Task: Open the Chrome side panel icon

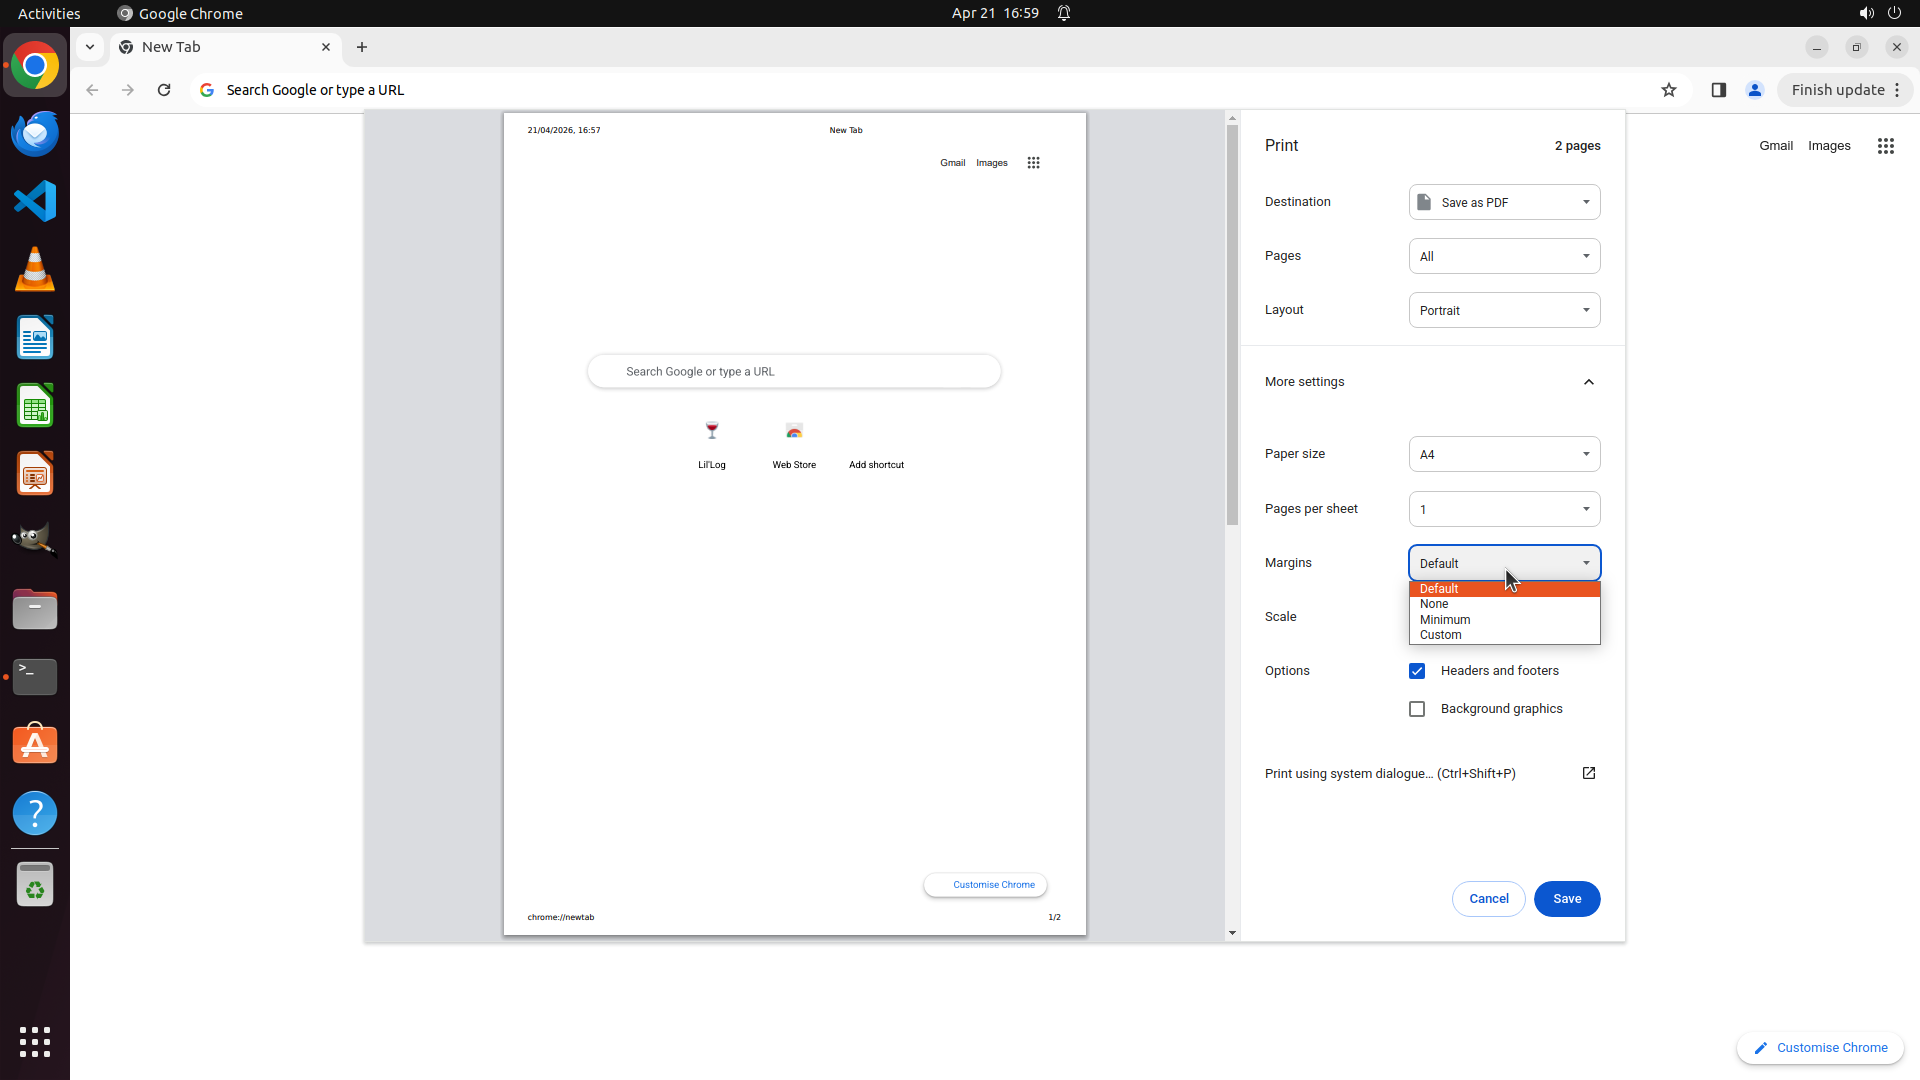Action: pyautogui.click(x=1718, y=90)
